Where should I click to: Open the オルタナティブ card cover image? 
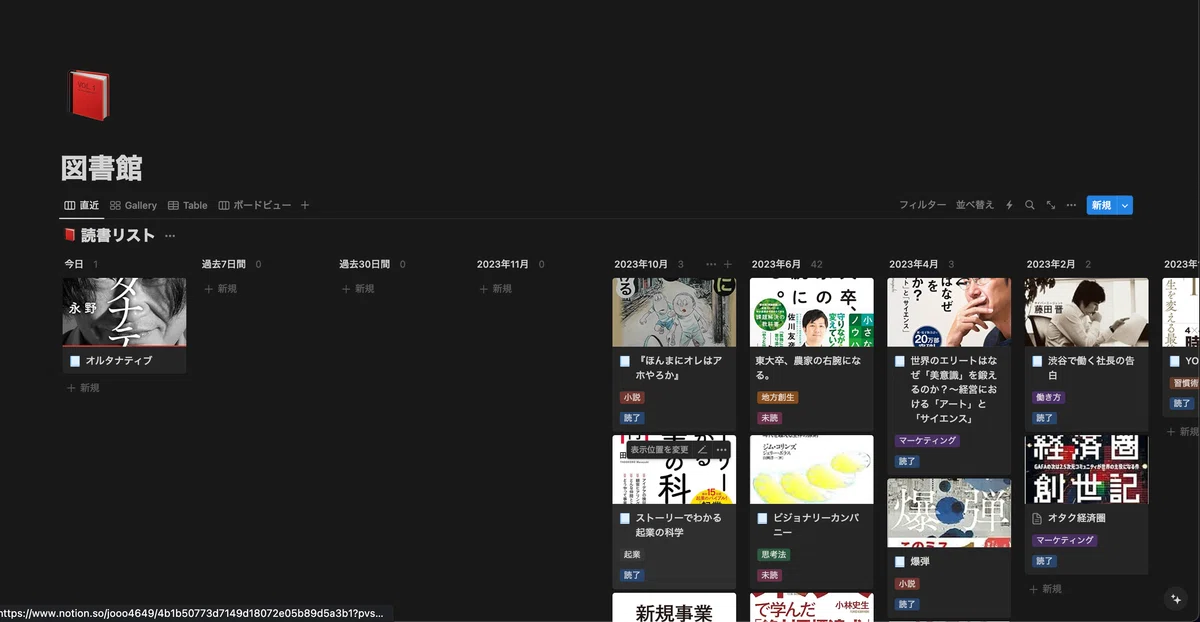(x=124, y=312)
